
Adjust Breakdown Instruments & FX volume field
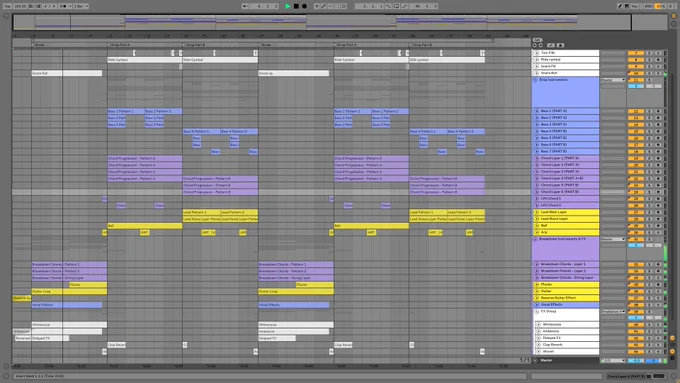pyautogui.click(x=636, y=245)
